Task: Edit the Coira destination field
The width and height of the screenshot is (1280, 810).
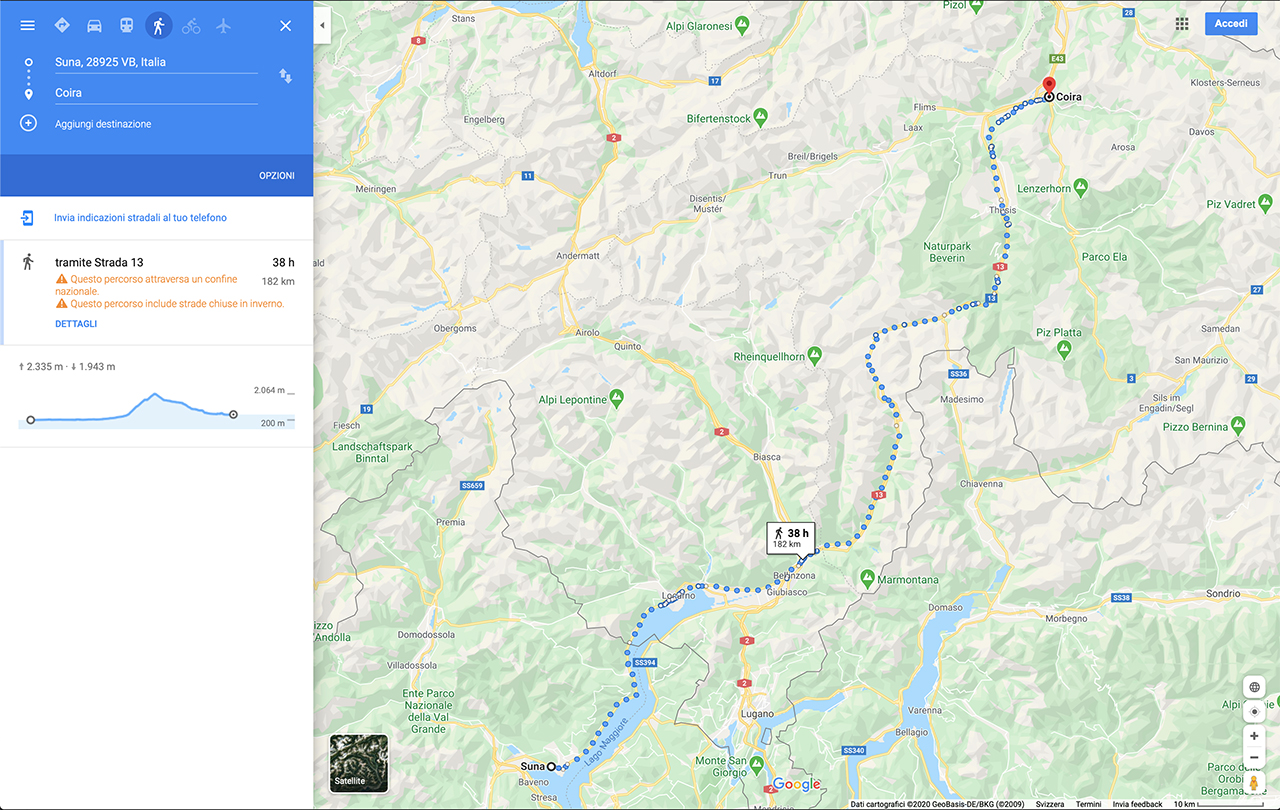Action: (x=156, y=93)
